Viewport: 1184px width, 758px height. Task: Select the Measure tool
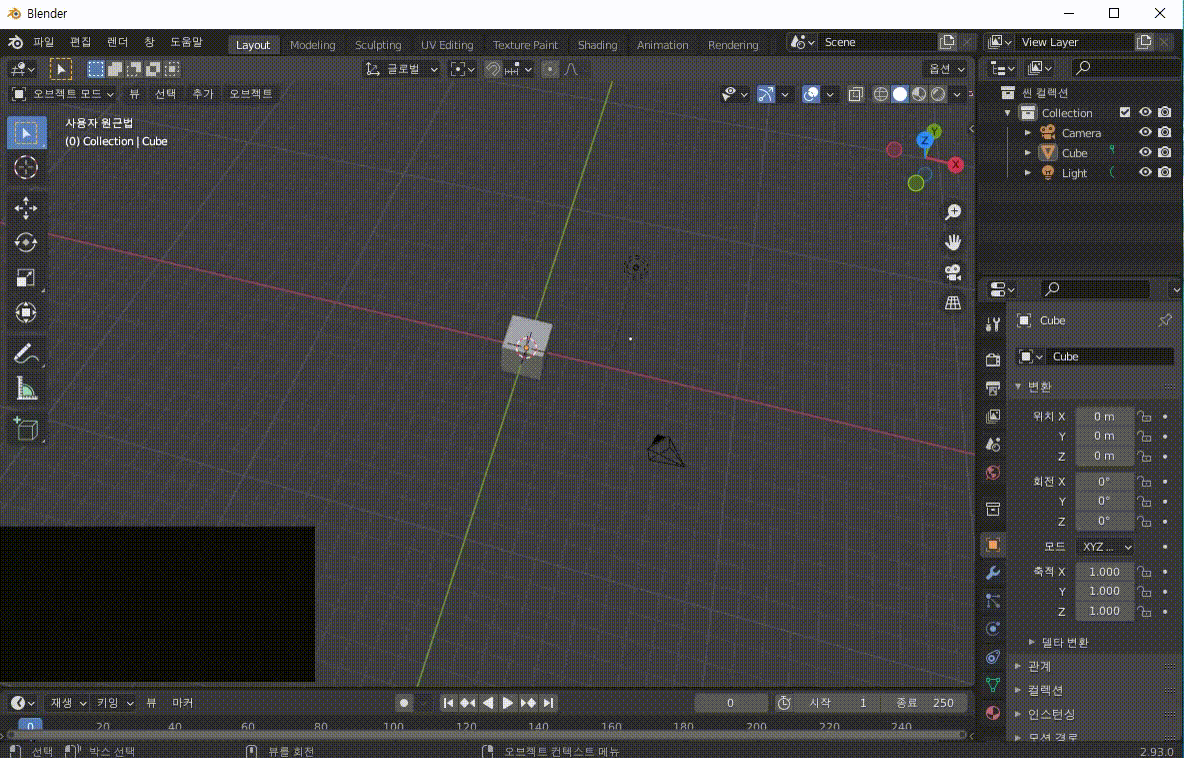26,388
